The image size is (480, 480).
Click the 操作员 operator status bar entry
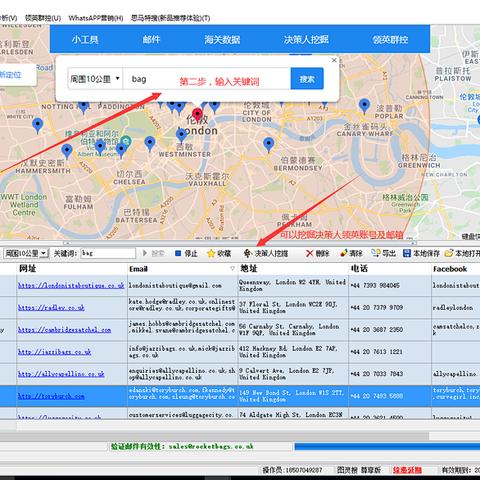tap(292, 470)
